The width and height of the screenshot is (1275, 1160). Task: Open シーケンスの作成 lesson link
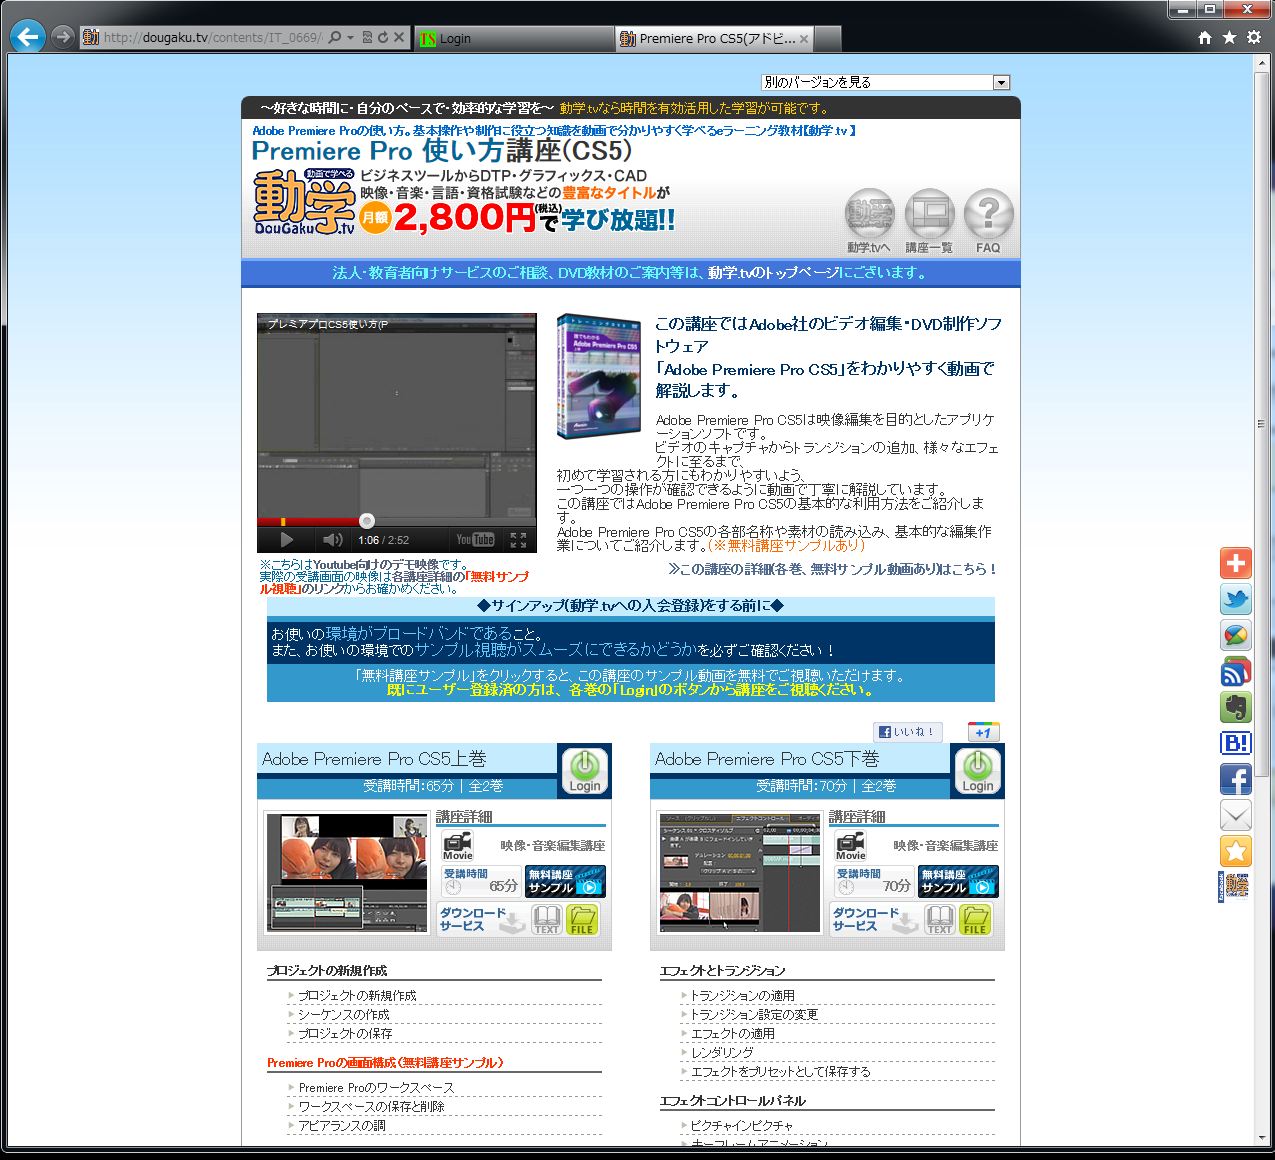click(344, 1014)
